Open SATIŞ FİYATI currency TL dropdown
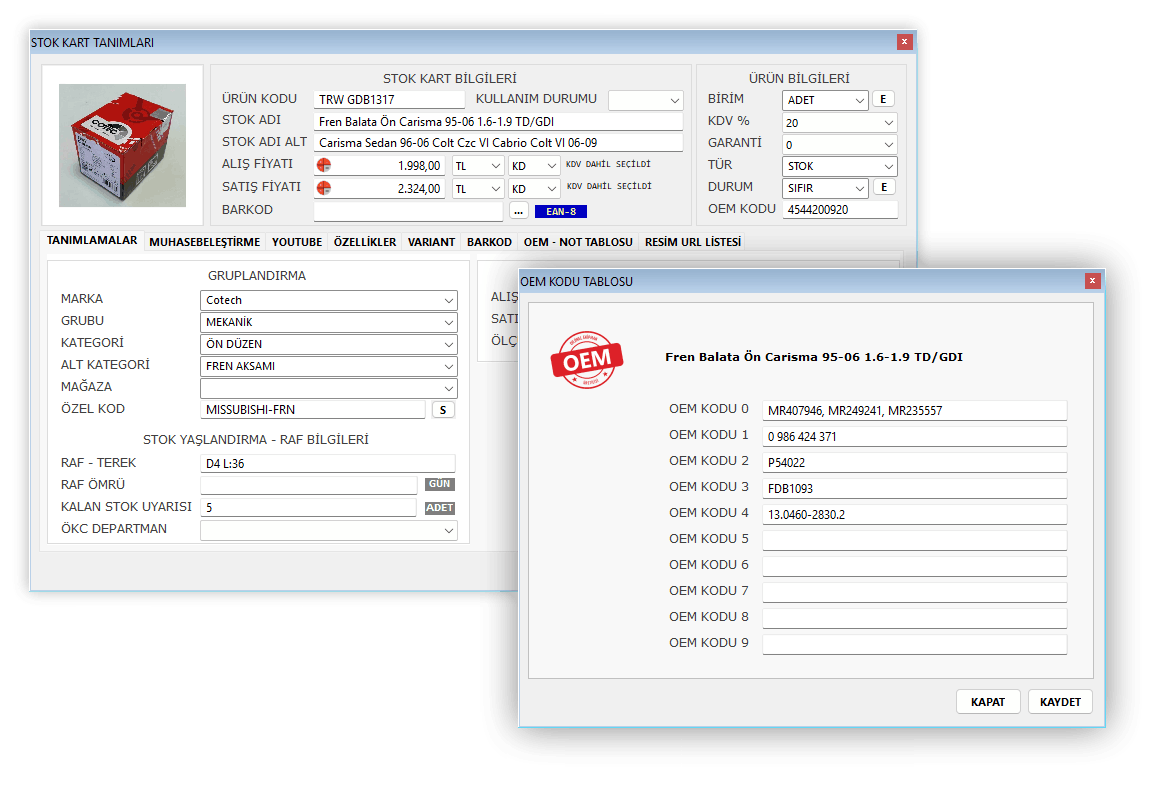Image resolution: width=1175 pixels, height=797 pixels. 478,189
